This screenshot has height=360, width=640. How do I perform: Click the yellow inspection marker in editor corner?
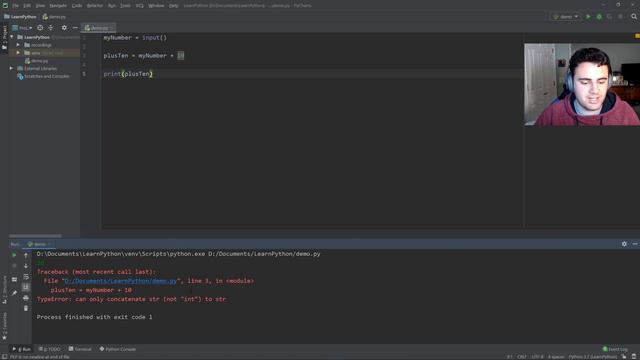pyautogui.click(x=637, y=36)
